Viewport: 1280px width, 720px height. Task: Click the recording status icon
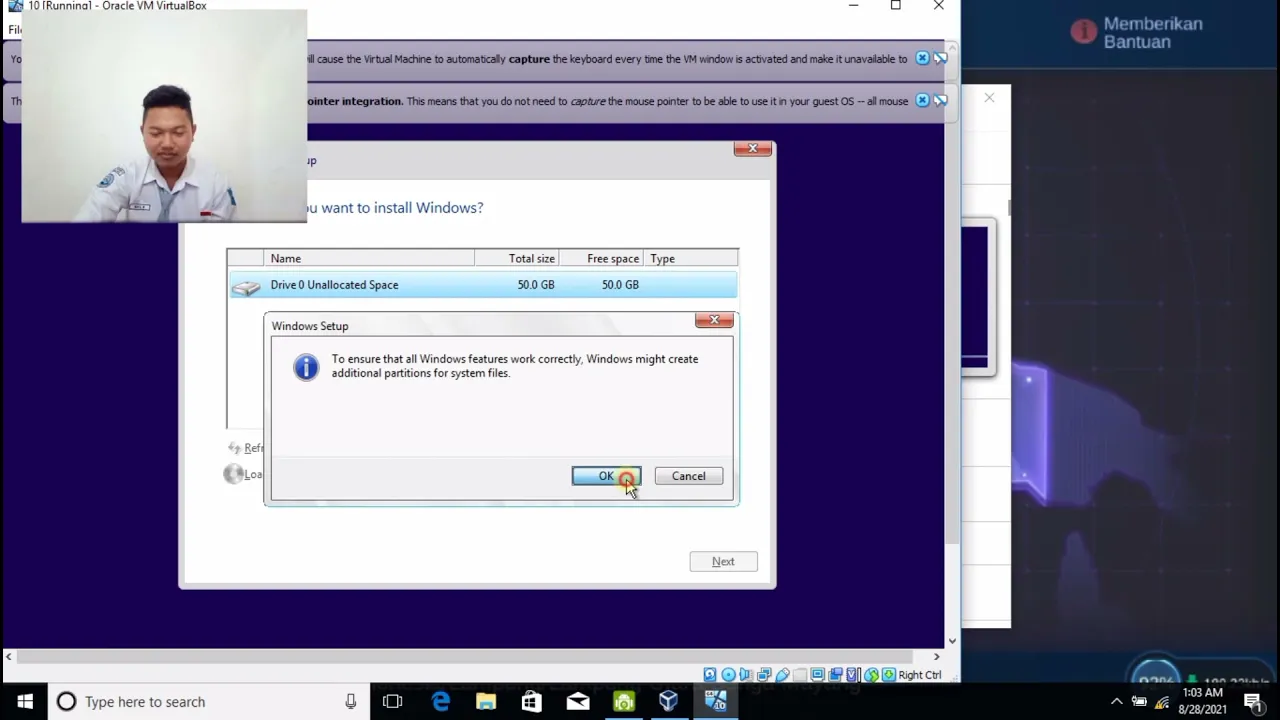coord(836,675)
